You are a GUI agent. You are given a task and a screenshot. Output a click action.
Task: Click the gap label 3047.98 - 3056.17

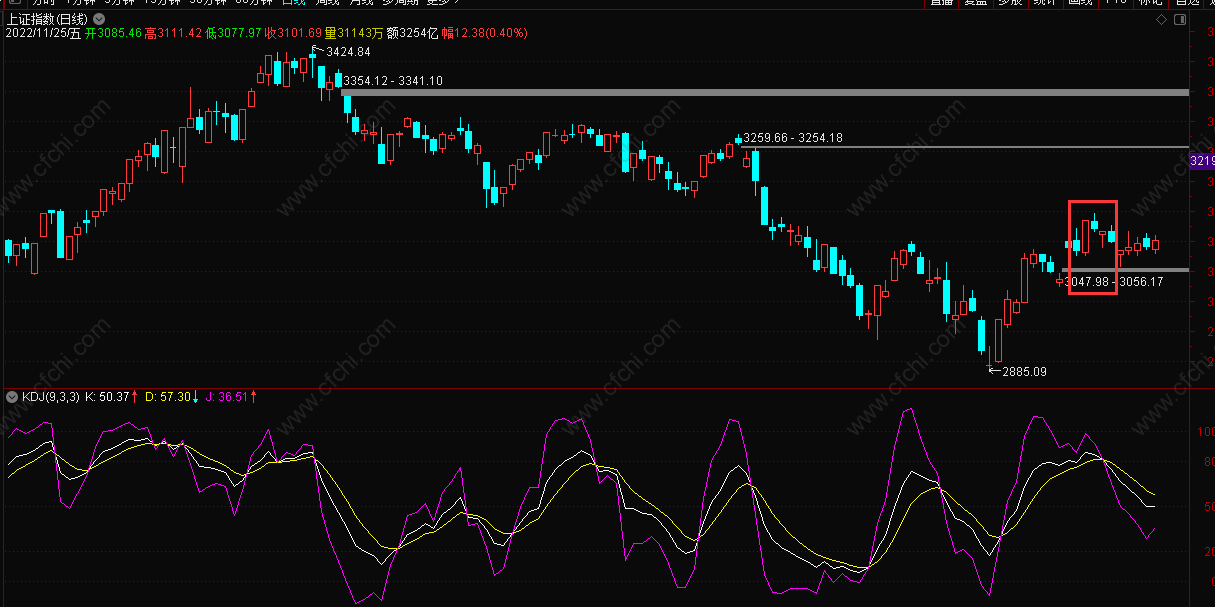coord(1113,282)
